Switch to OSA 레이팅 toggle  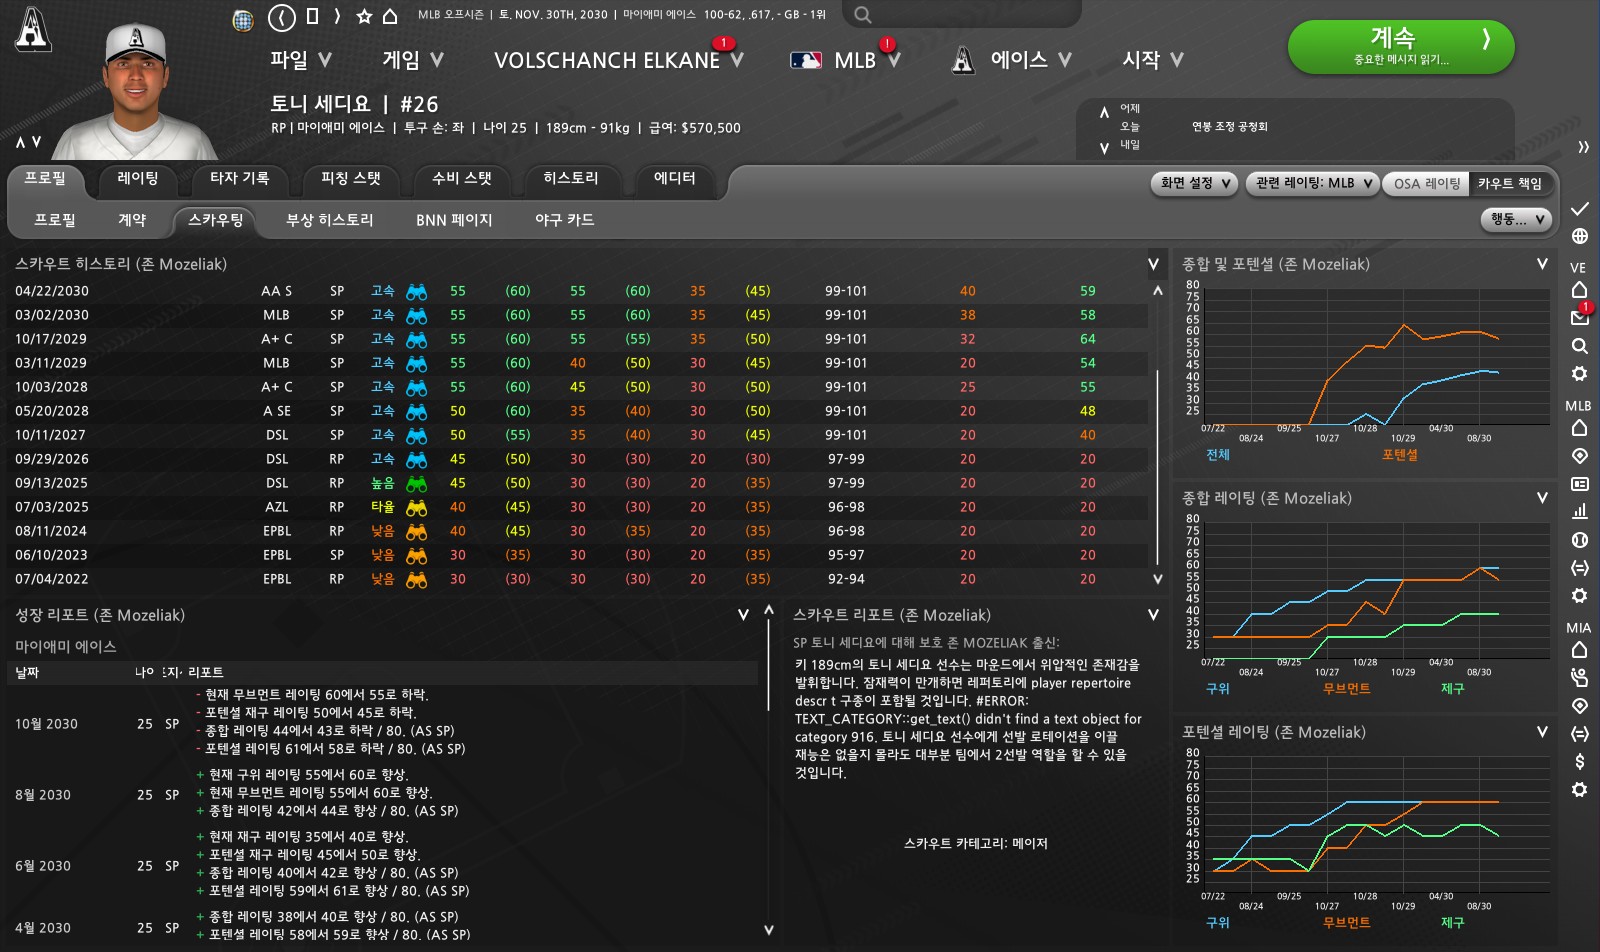[1427, 183]
